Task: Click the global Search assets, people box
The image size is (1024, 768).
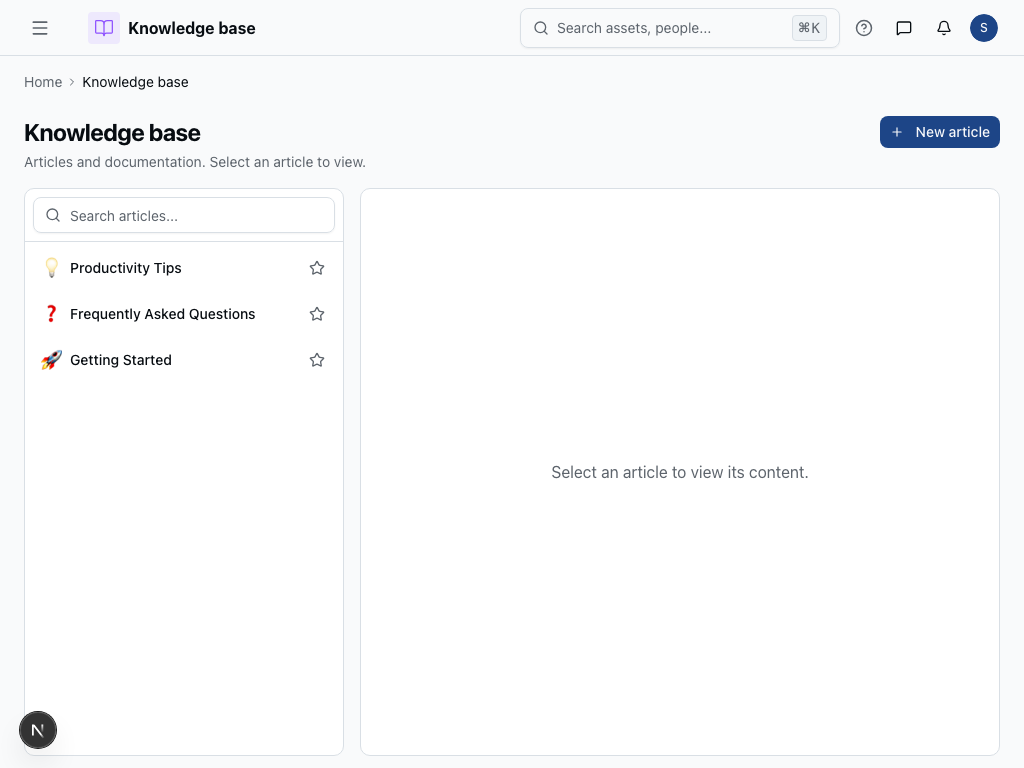Action: pos(660,28)
